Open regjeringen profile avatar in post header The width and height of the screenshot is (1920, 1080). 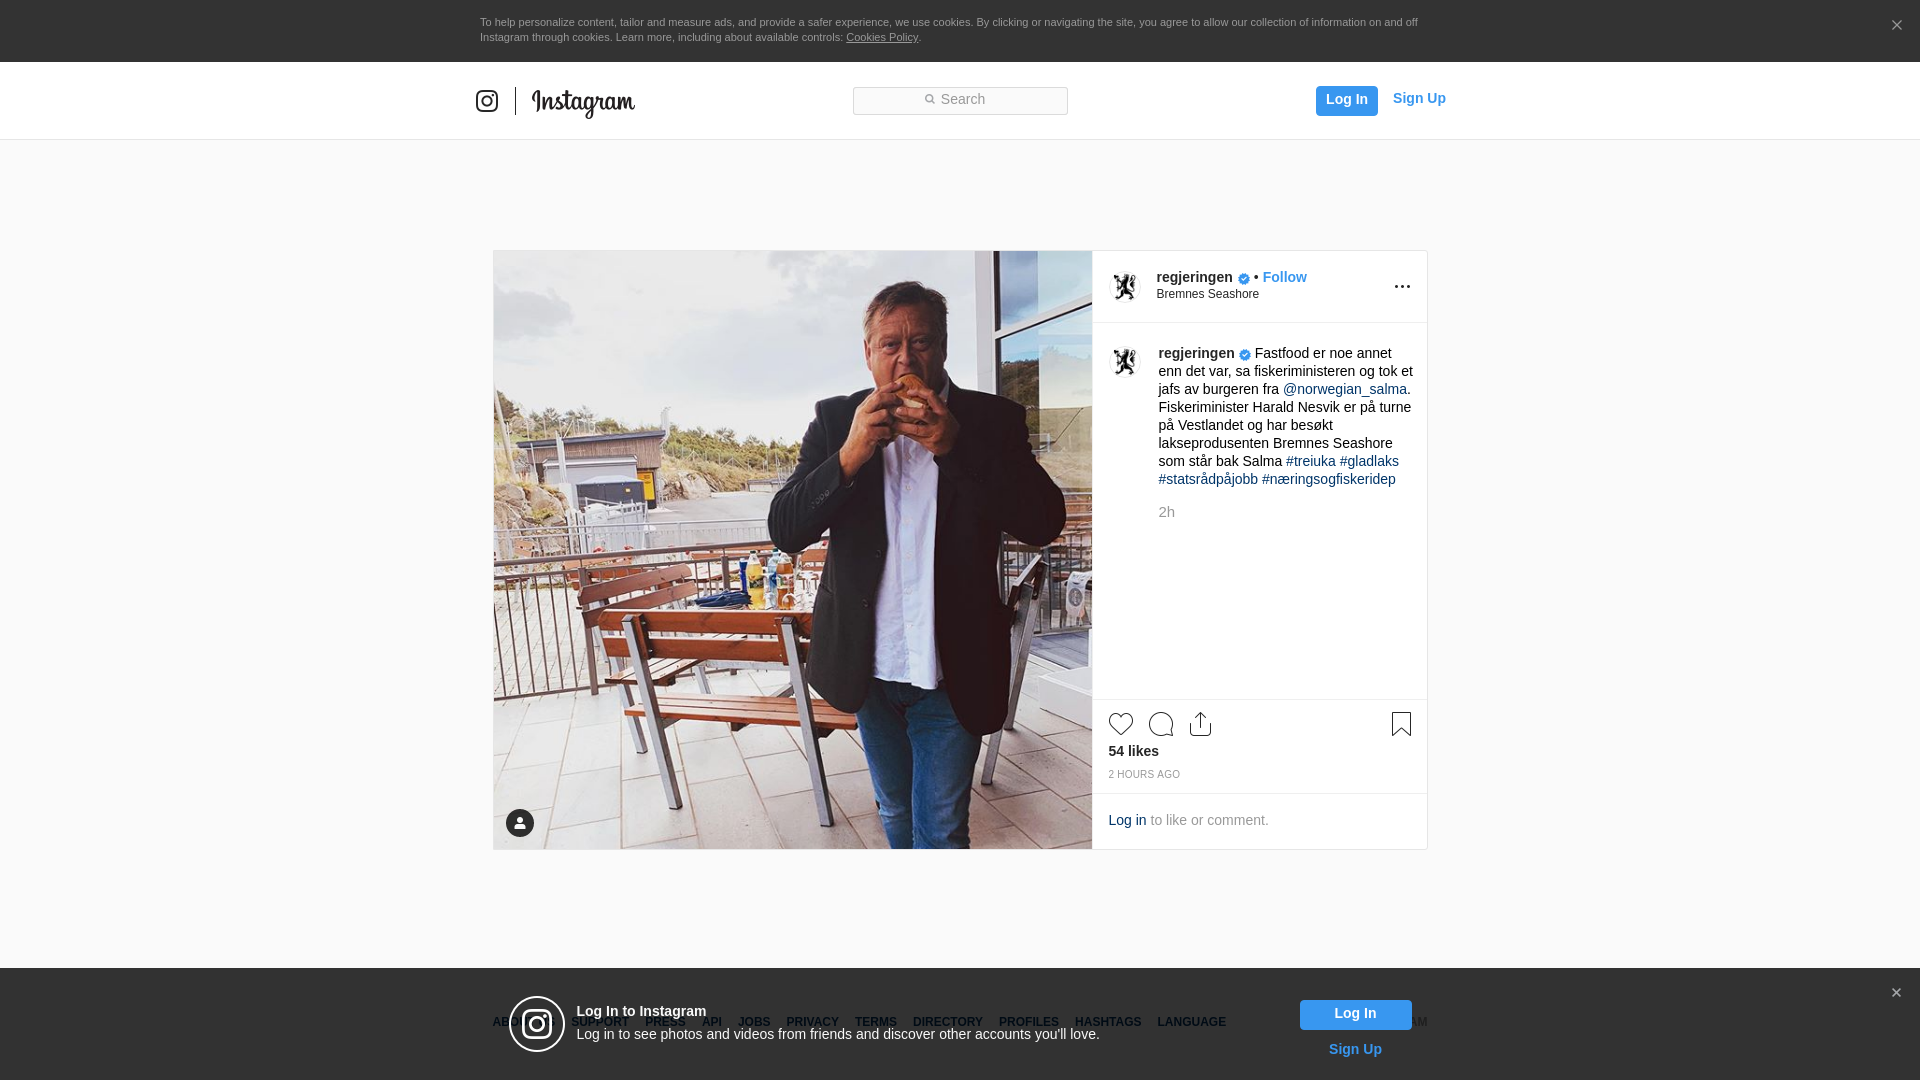click(x=1125, y=287)
